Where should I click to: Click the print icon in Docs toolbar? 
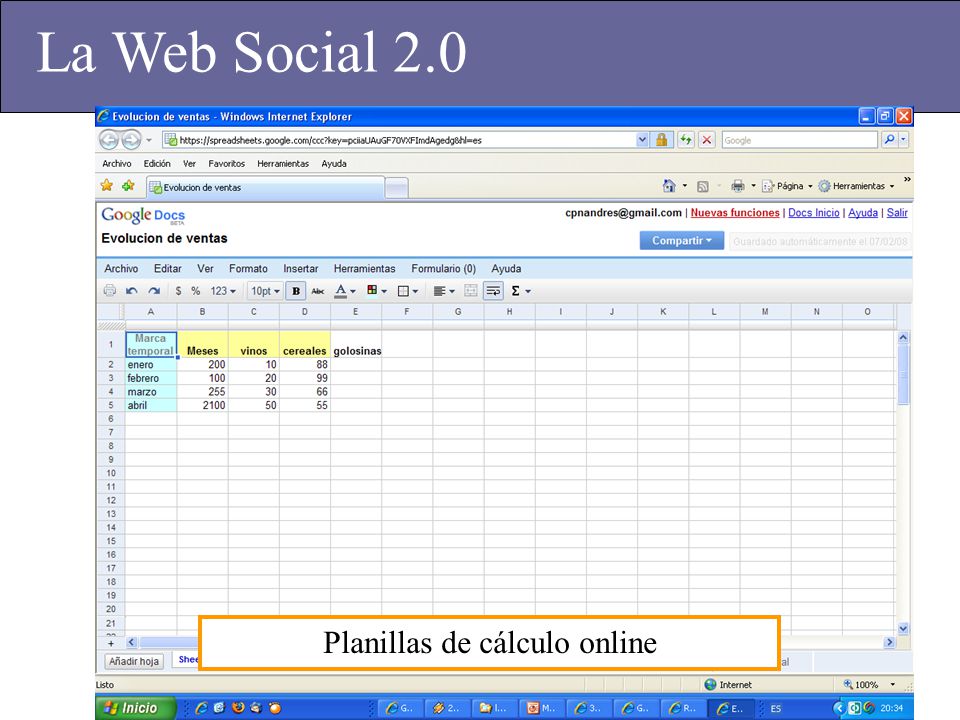(110, 290)
